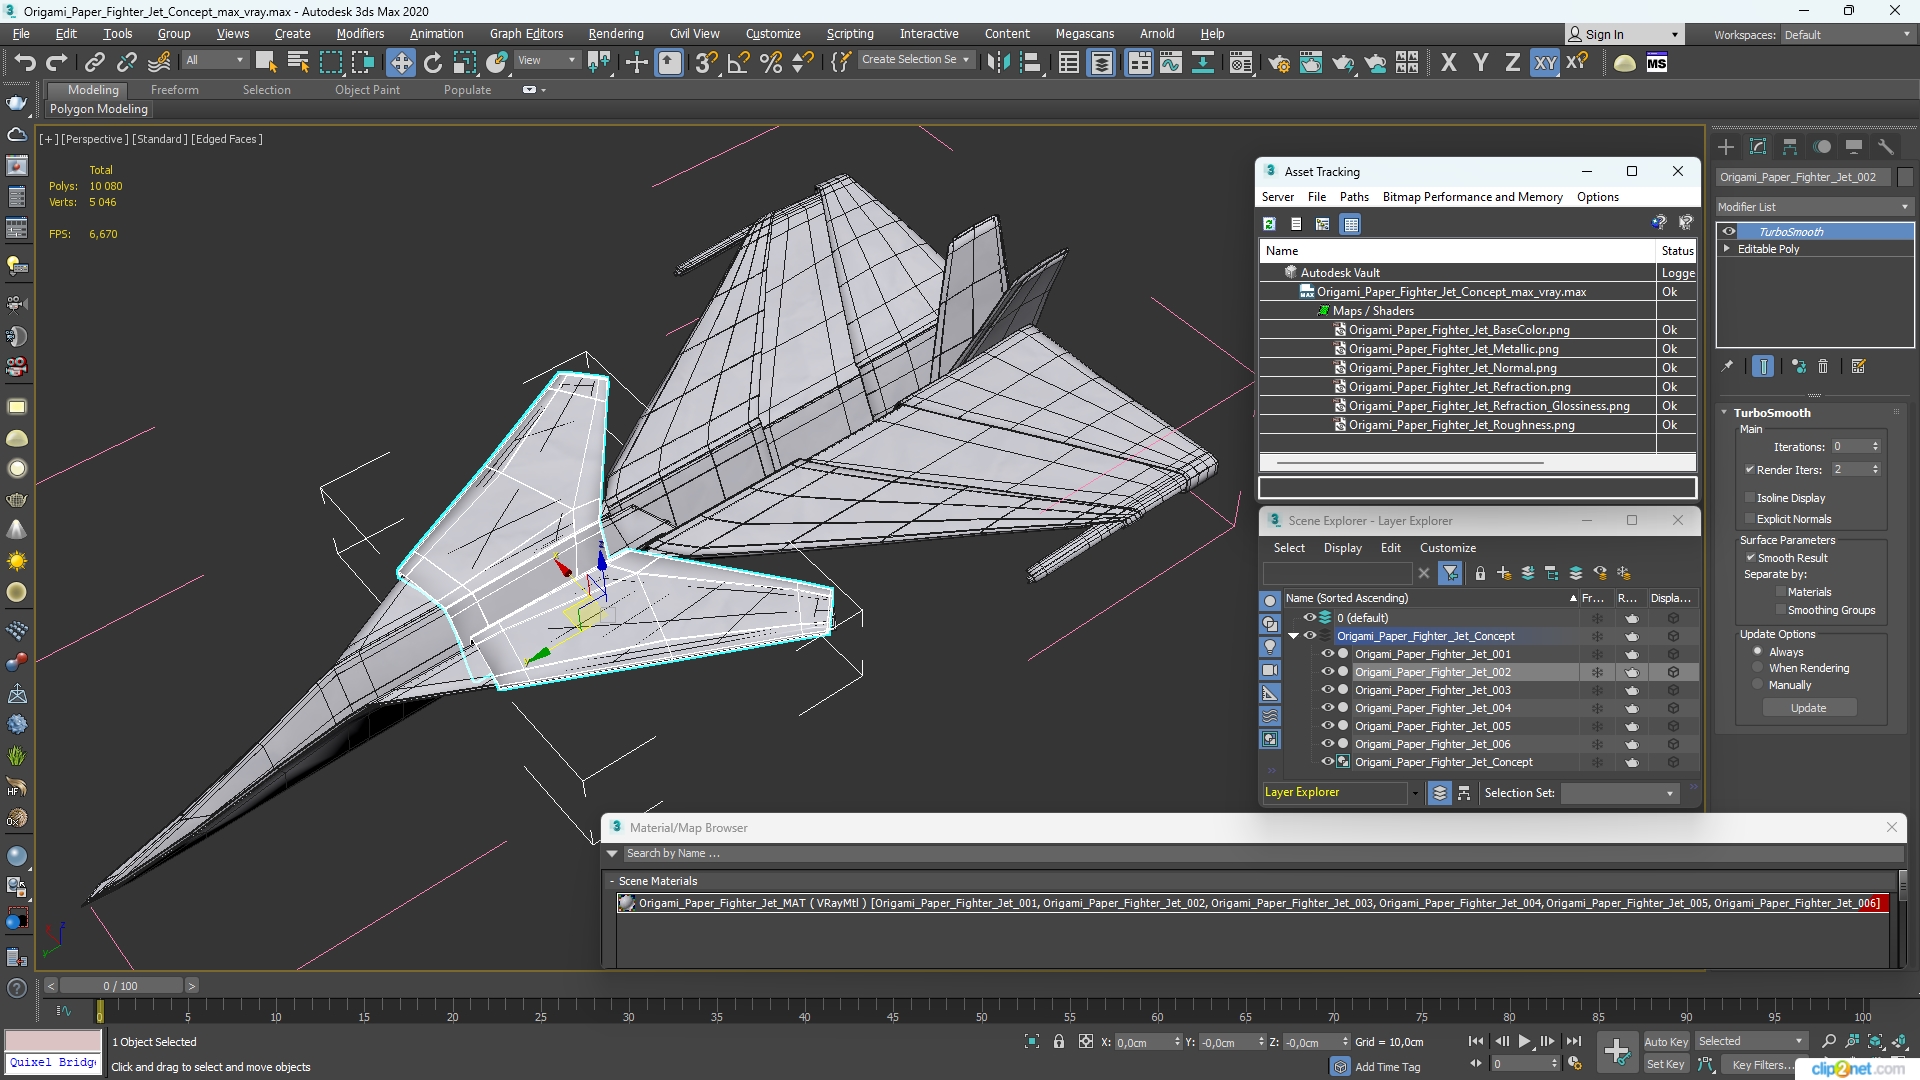Collapse the Origami_Paper_Fighter_Jet_Concept layer
Image resolution: width=1920 pixels, height=1080 pixels.
1293,636
